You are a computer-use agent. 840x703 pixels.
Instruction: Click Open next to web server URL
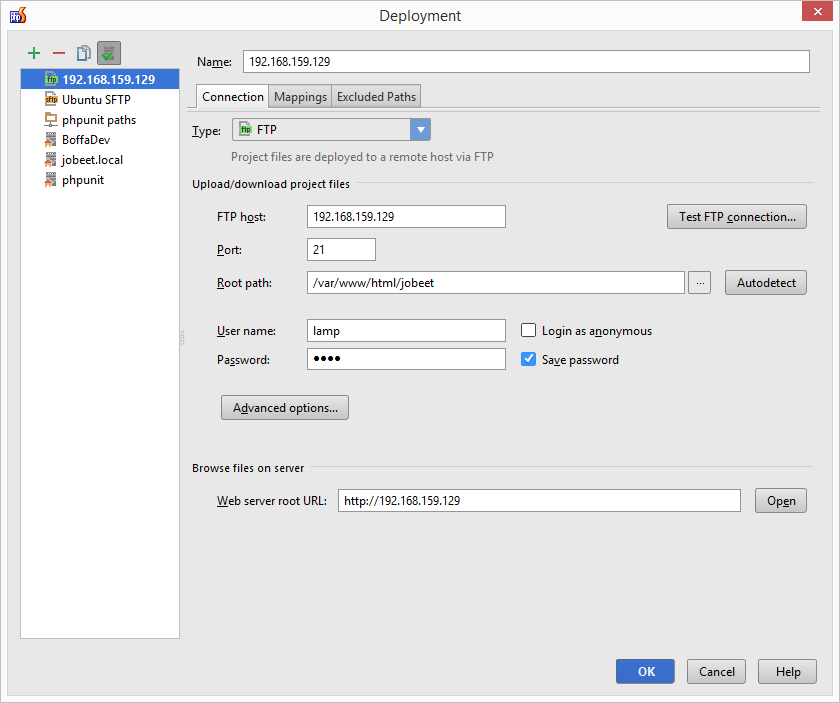click(x=781, y=500)
